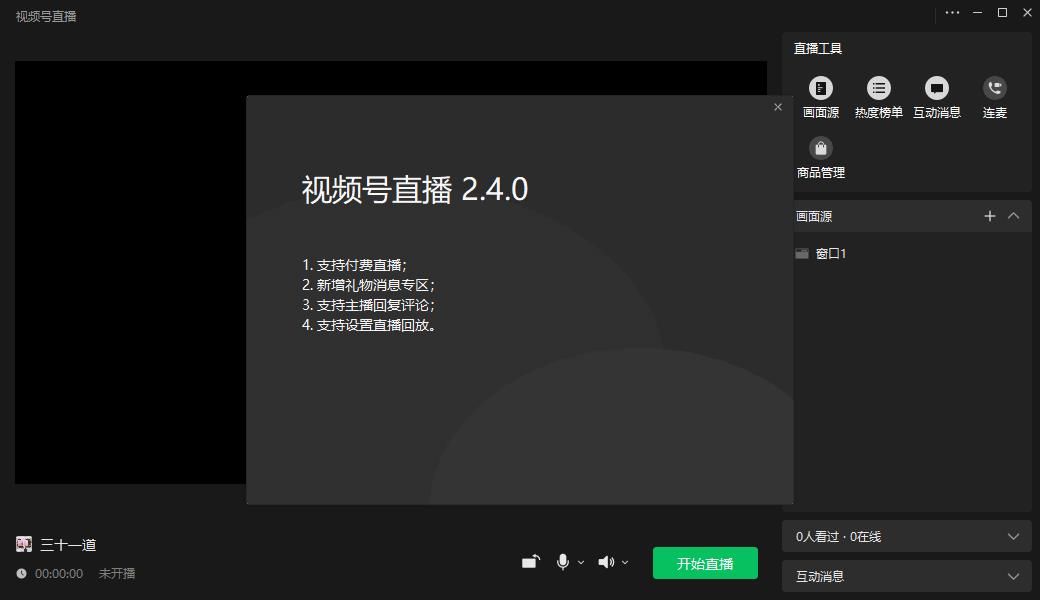The height and width of the screenshot is (600, 1040).
Task: Click the 开始直播 button
Action: click(x=705, y=563)
